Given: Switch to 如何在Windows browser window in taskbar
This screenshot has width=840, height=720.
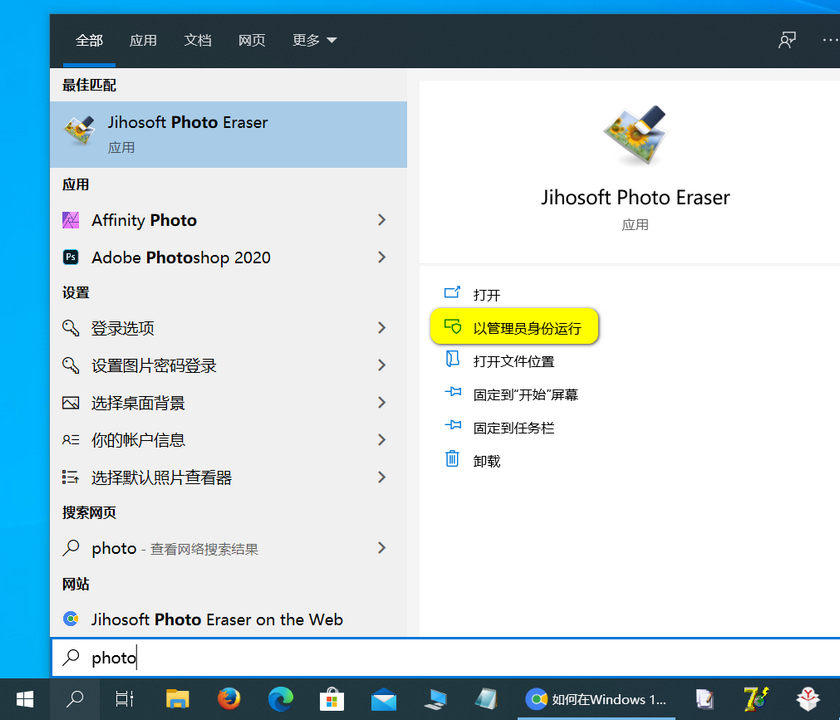Looking at the screenshot, I should (x=597, y=699).
